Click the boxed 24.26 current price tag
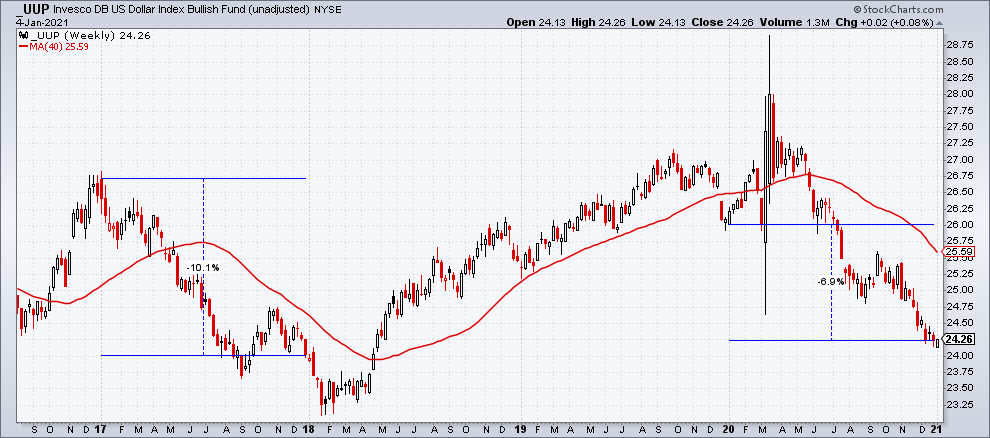The image size is (990, 438). pyautogui.click(x=960, y=340)
